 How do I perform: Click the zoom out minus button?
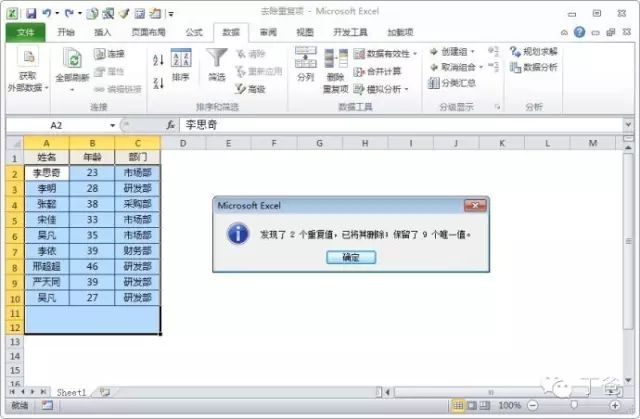coord(532,406)
